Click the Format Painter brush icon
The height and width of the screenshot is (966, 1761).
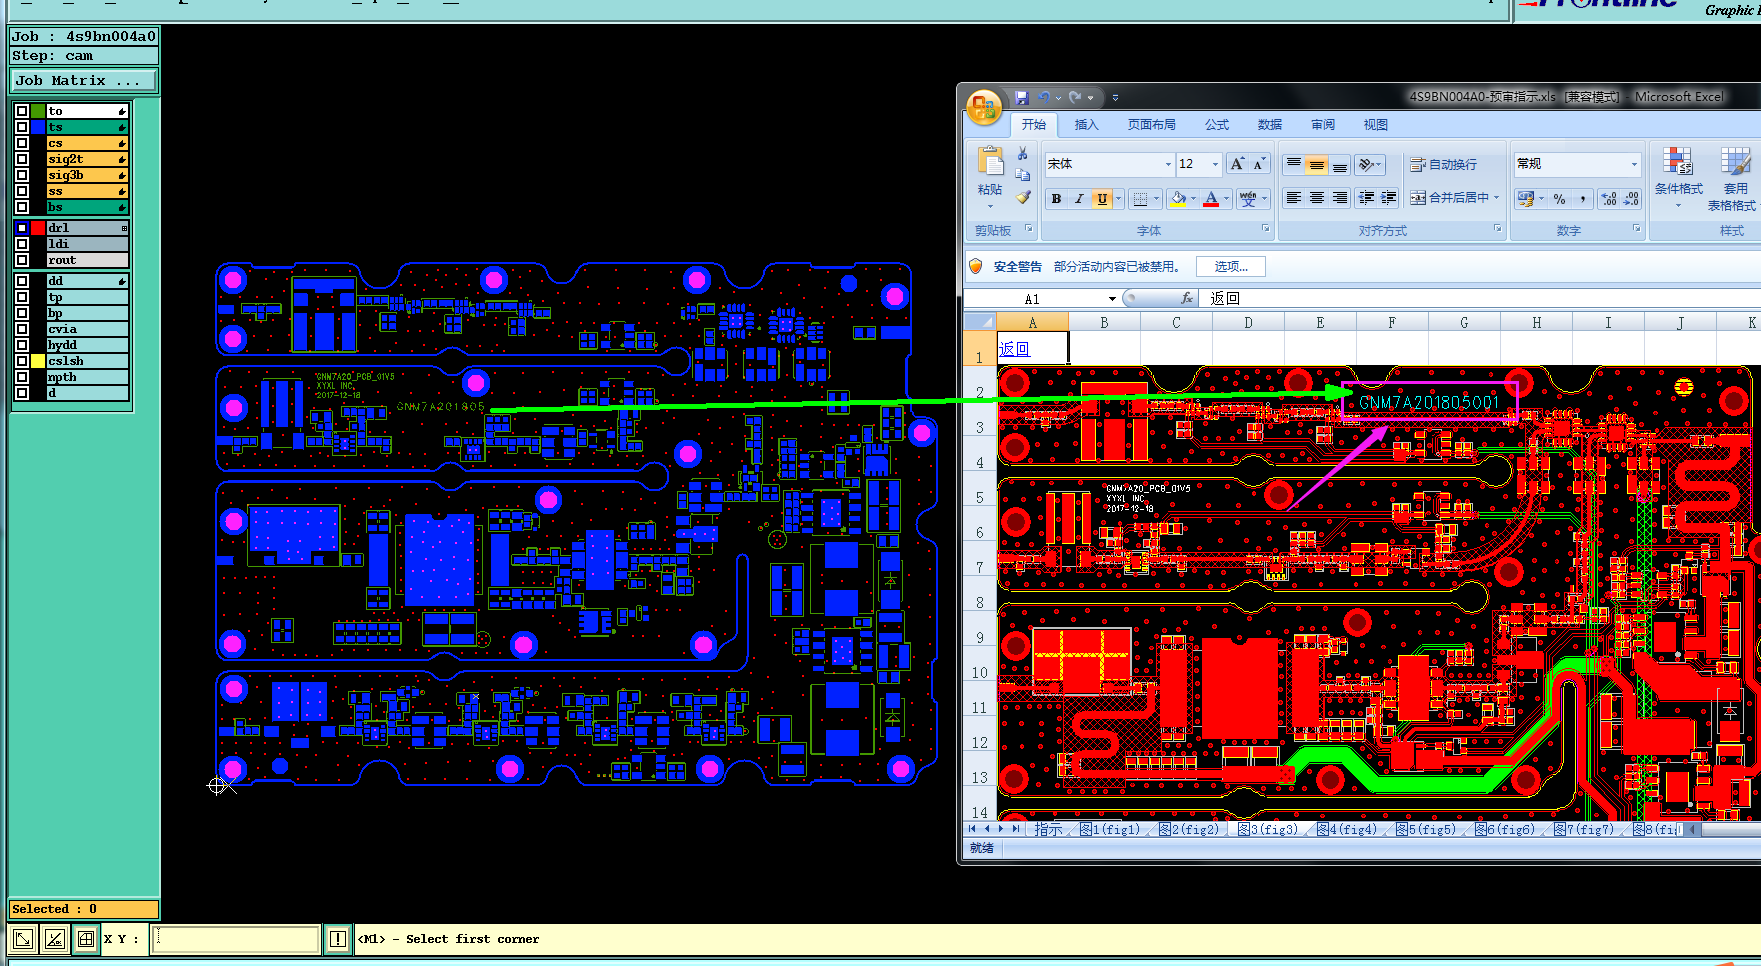tap(1023, 198)
